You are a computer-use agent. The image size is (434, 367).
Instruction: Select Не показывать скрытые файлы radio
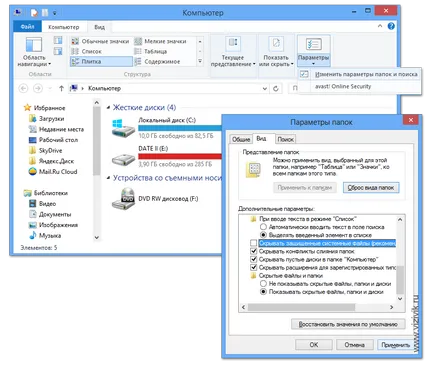click(263, 284)
